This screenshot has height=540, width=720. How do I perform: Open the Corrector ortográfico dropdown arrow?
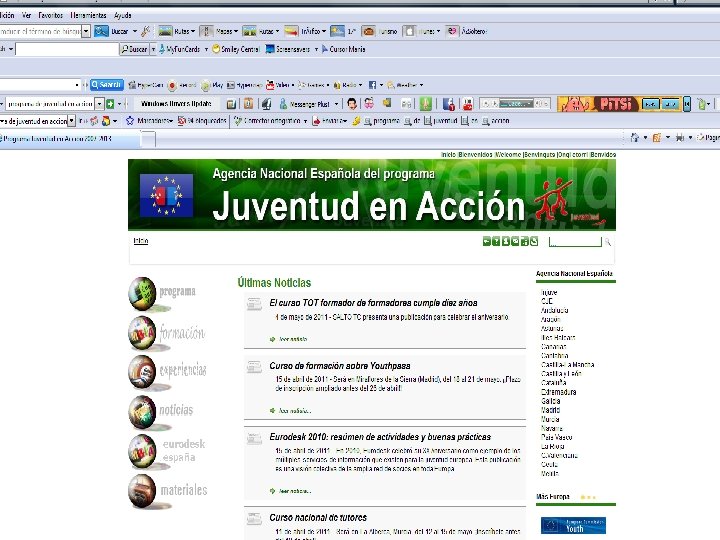tap(305, 121)
